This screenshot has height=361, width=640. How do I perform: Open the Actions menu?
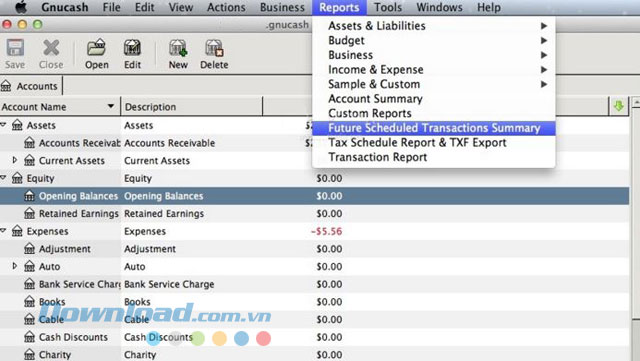point(226,7)
